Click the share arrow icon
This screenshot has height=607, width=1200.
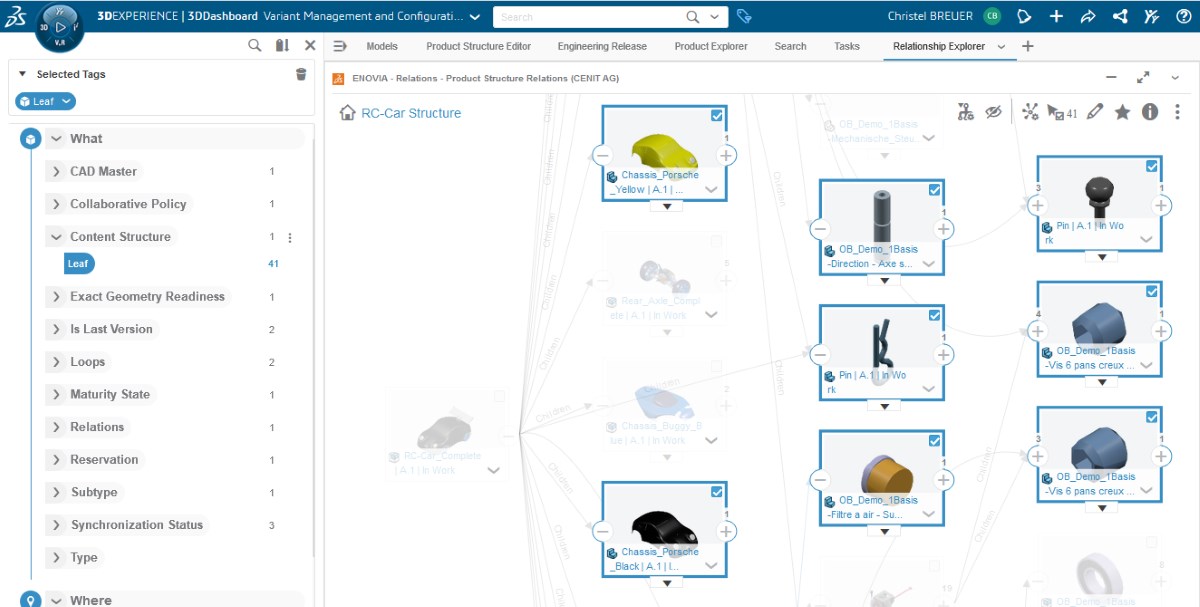pyautogui.click(x=1088, y=16)
